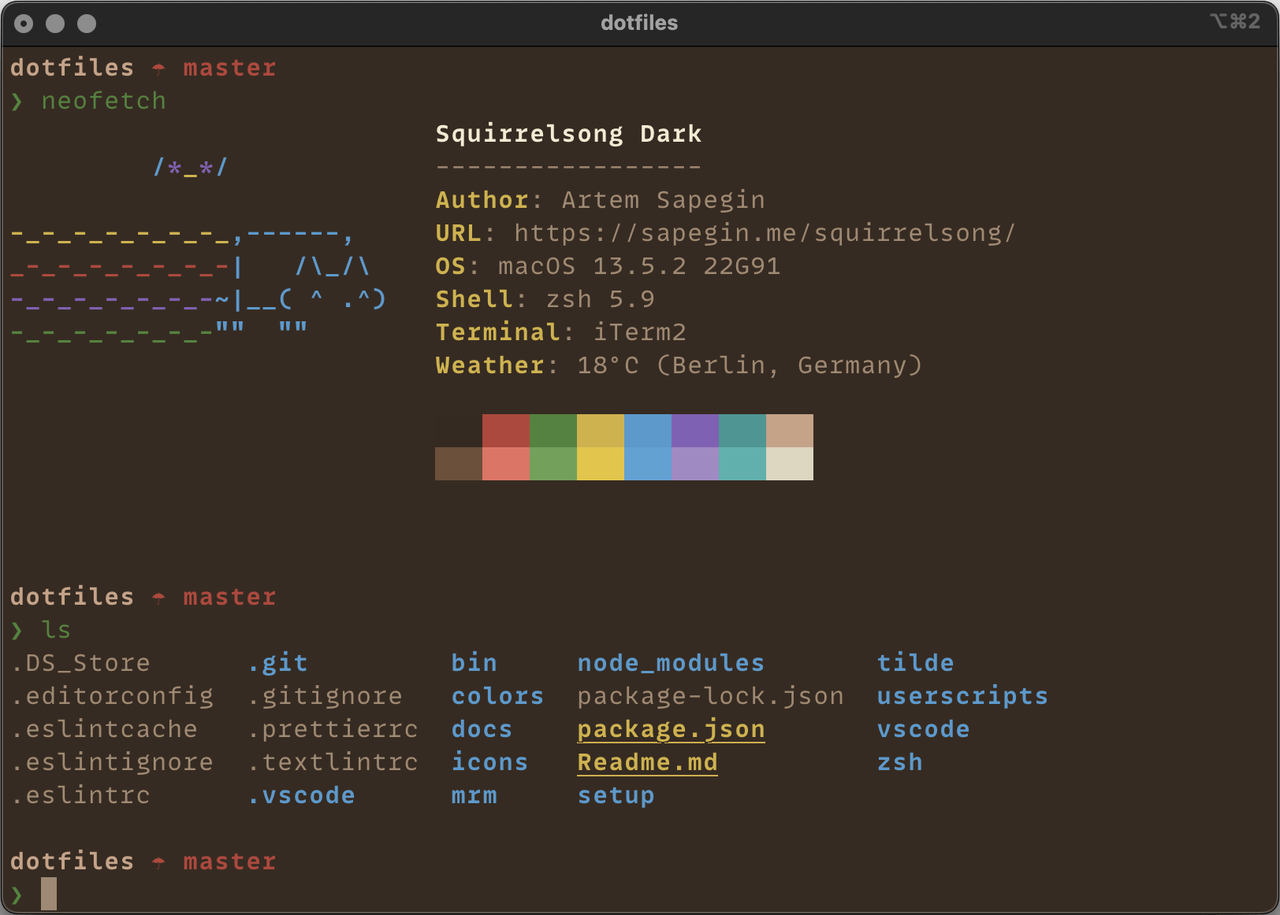Click the green zoom window button
Image resolution: width=1280 pixels, height=915 pixels.
pos(87,23)
